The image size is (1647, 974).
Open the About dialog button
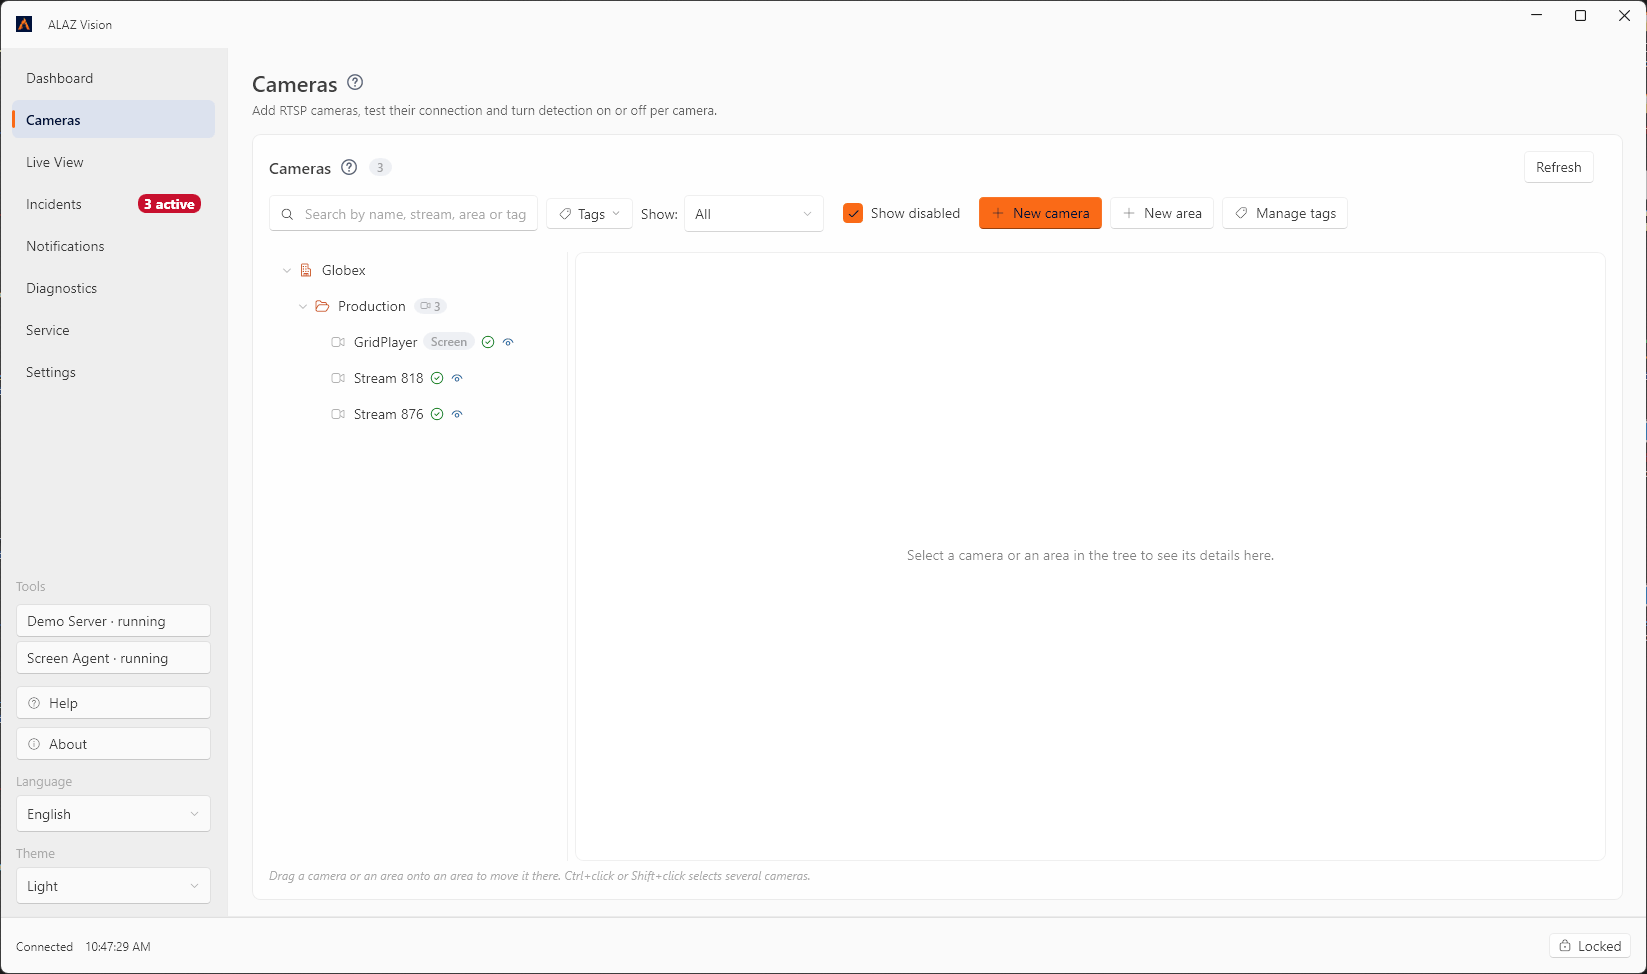point(113,744)
